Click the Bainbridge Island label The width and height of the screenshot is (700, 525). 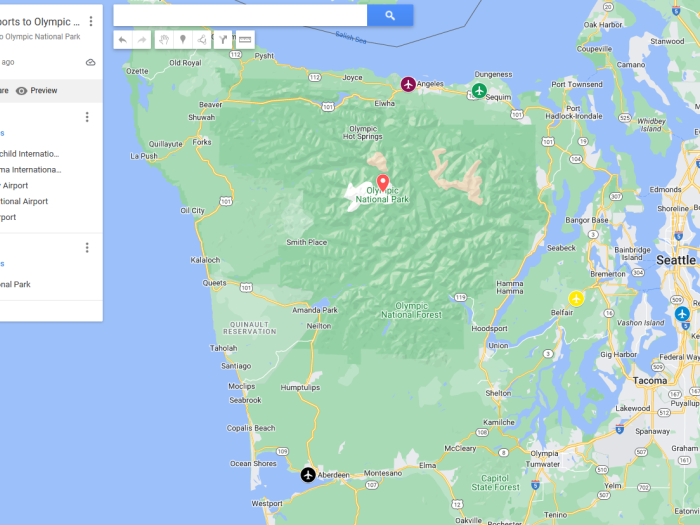coord(632,254)
